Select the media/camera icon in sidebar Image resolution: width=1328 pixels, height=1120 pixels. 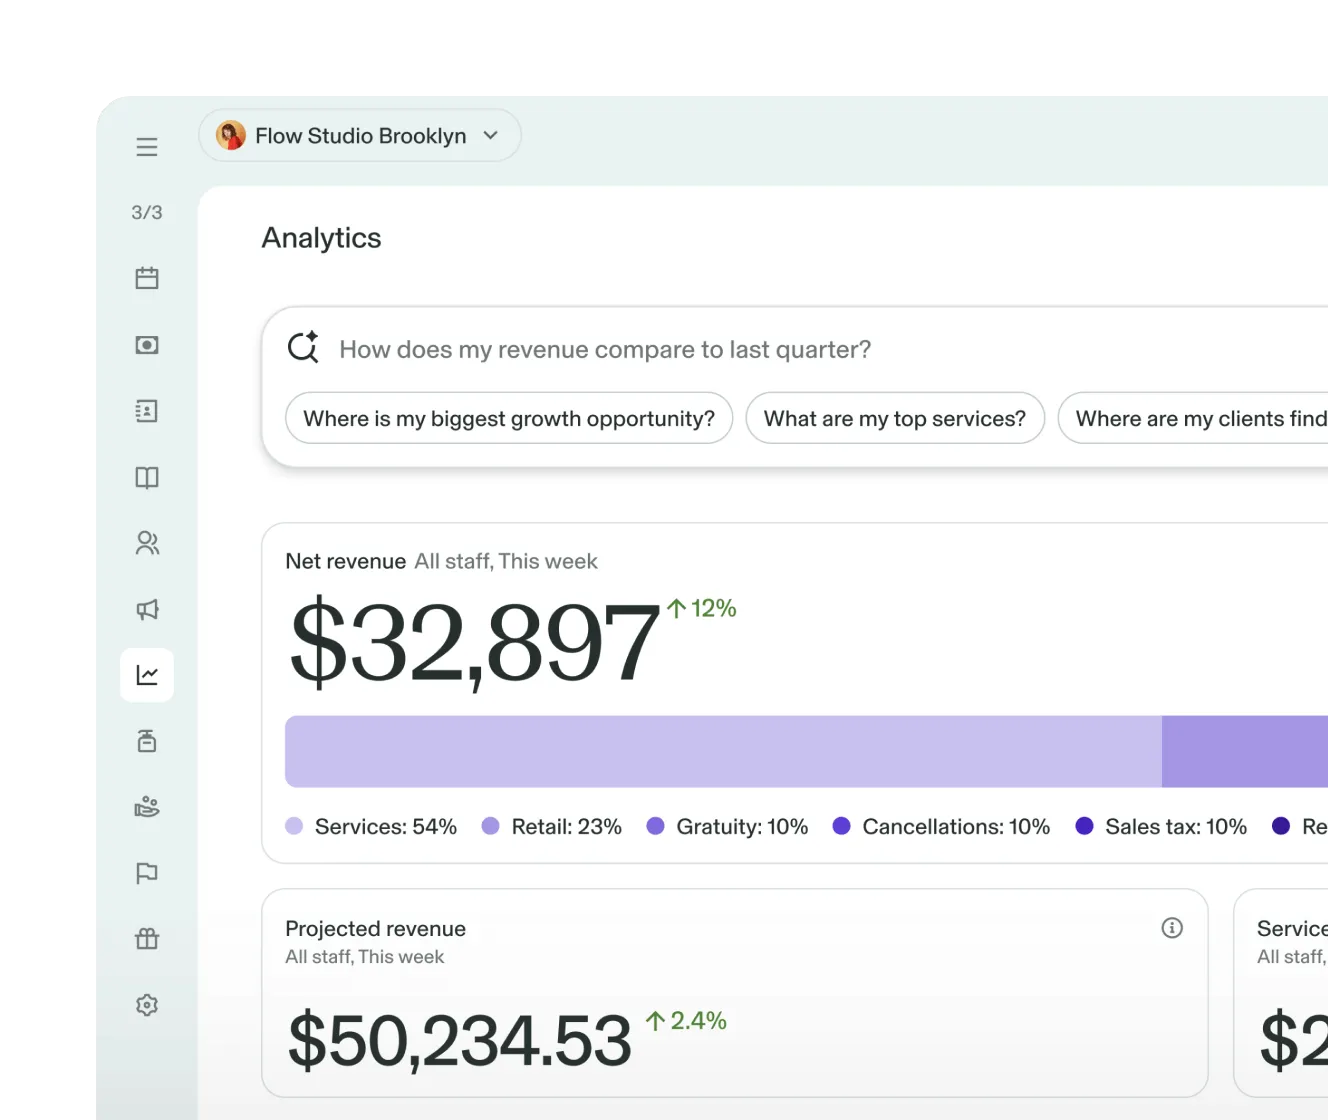[147, 345]
